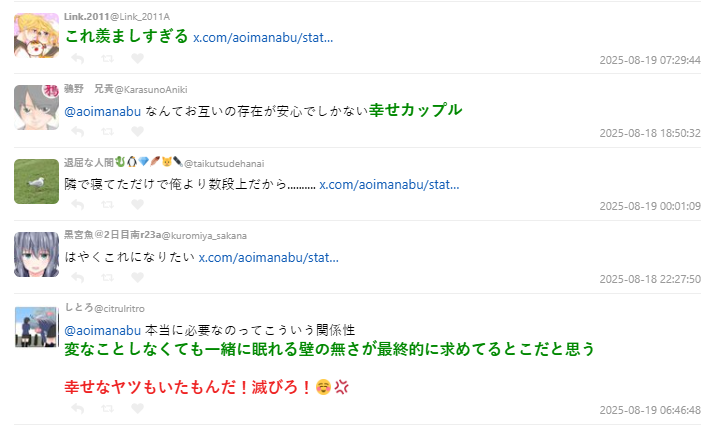714x426 pixels.
Task: Like the kuromiya_sakana tweet
Action: click(138, 277)
